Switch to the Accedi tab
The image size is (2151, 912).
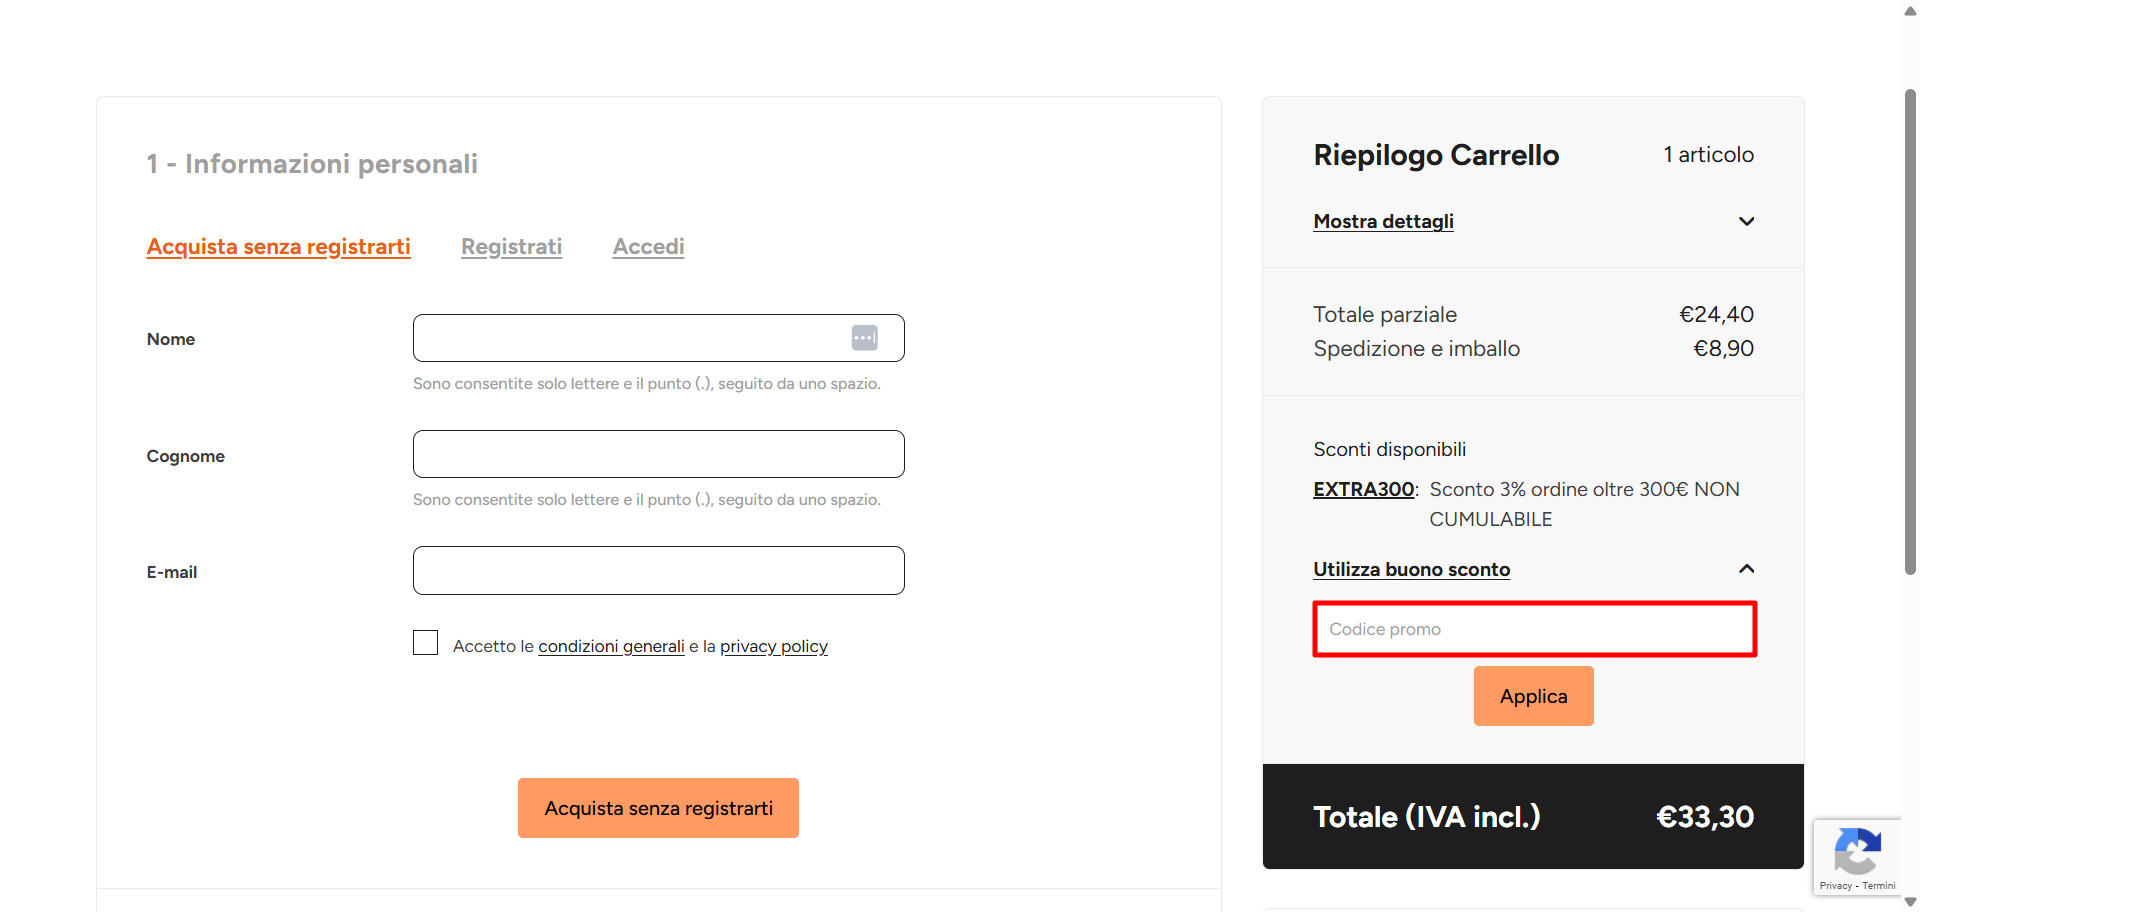(x=648, y=246)
